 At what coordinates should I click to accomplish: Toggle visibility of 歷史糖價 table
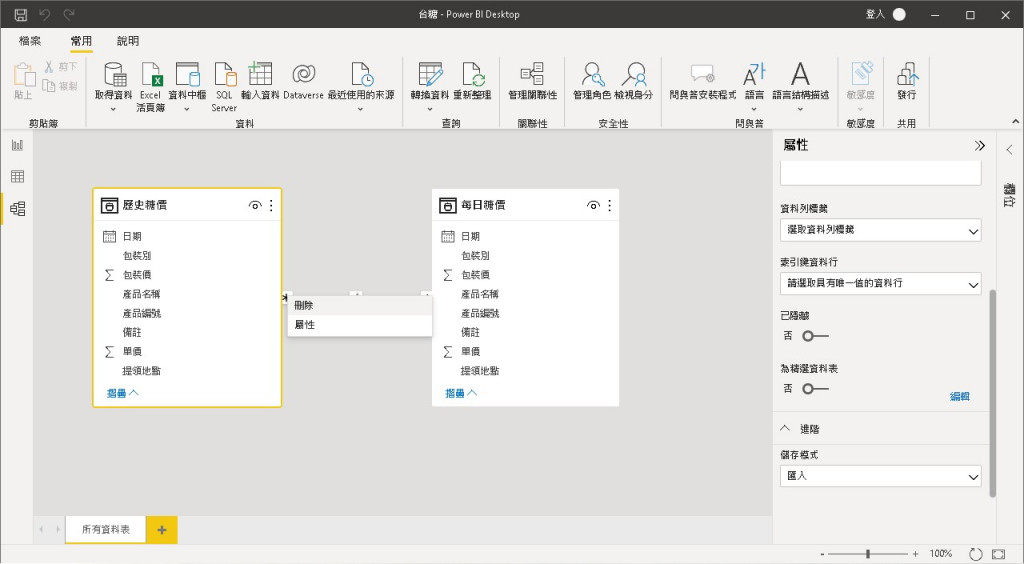coord(255,206)
